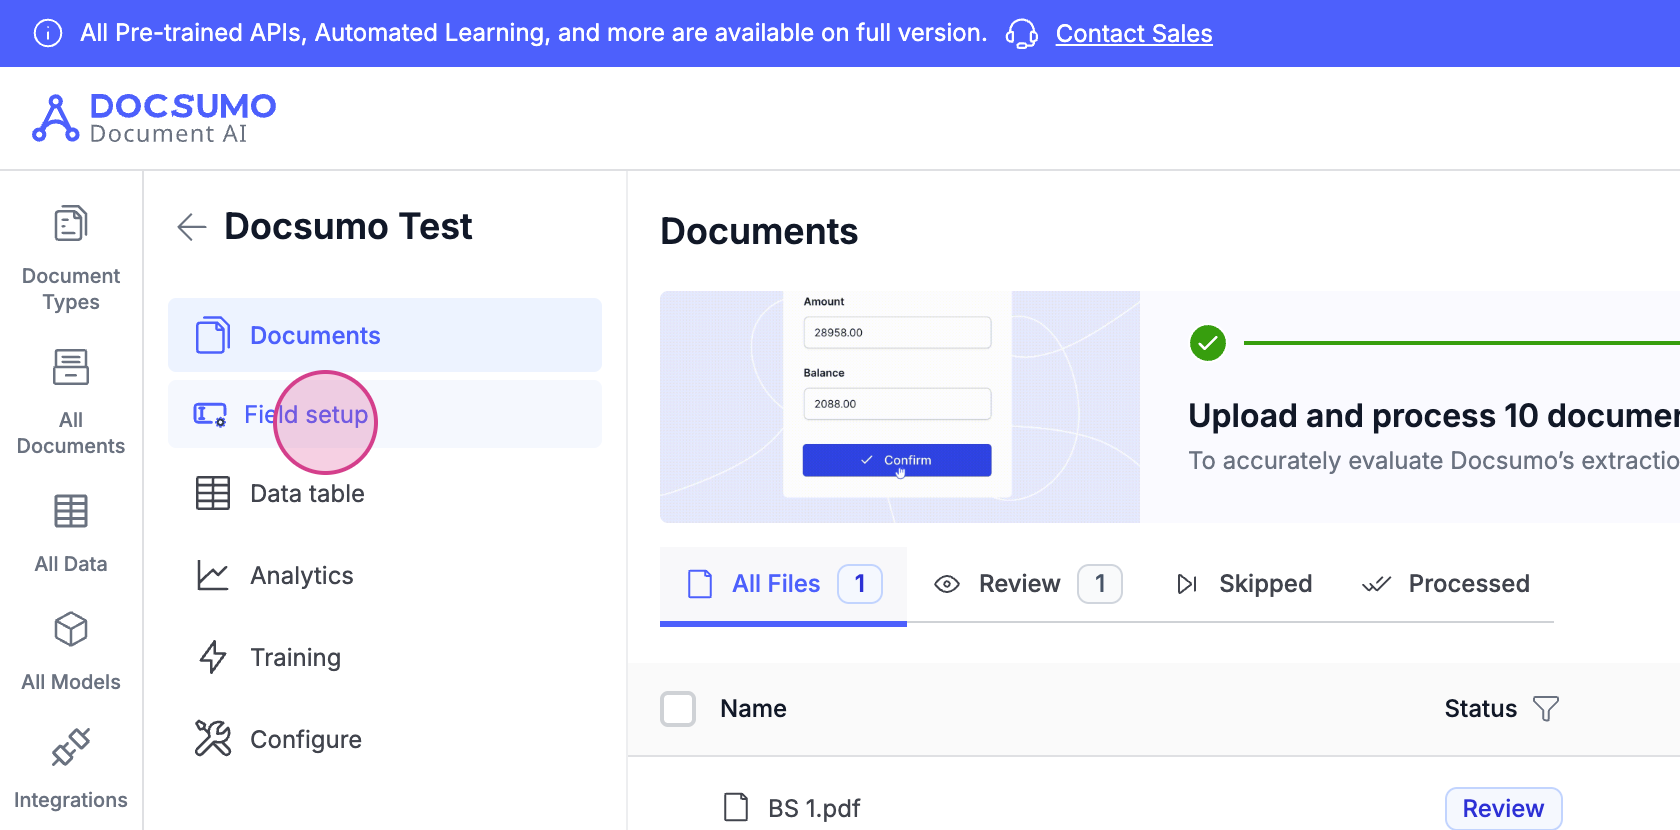
Task: Switch to the Skipped tab
Action: point(1244,584)
